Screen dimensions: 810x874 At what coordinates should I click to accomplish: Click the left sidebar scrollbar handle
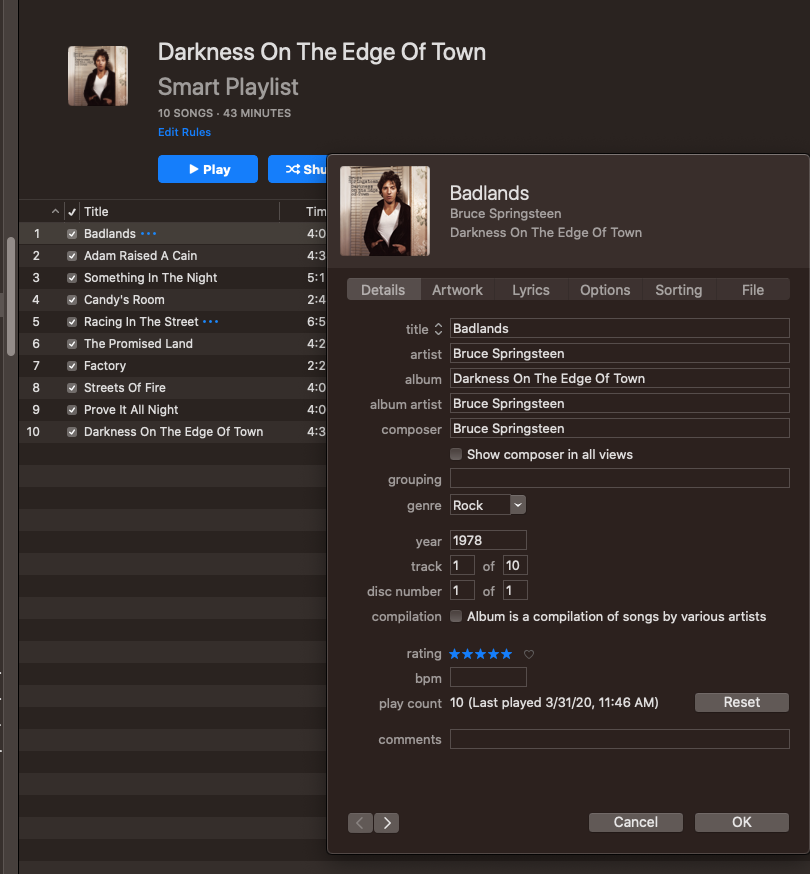tap(11, 296)
